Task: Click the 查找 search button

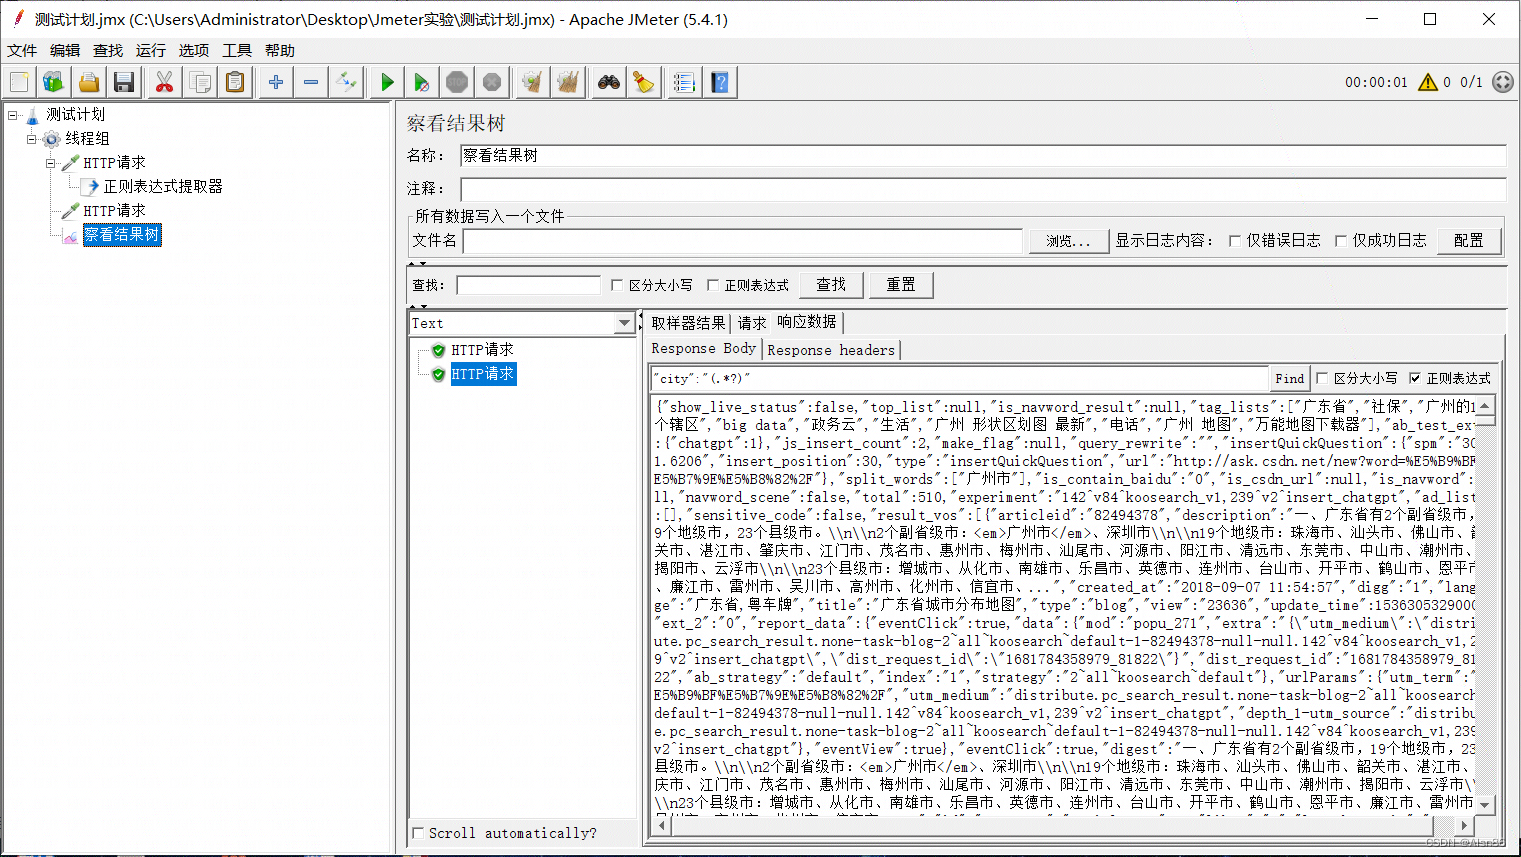Action: pyautogui.click(x=831, y=285)
